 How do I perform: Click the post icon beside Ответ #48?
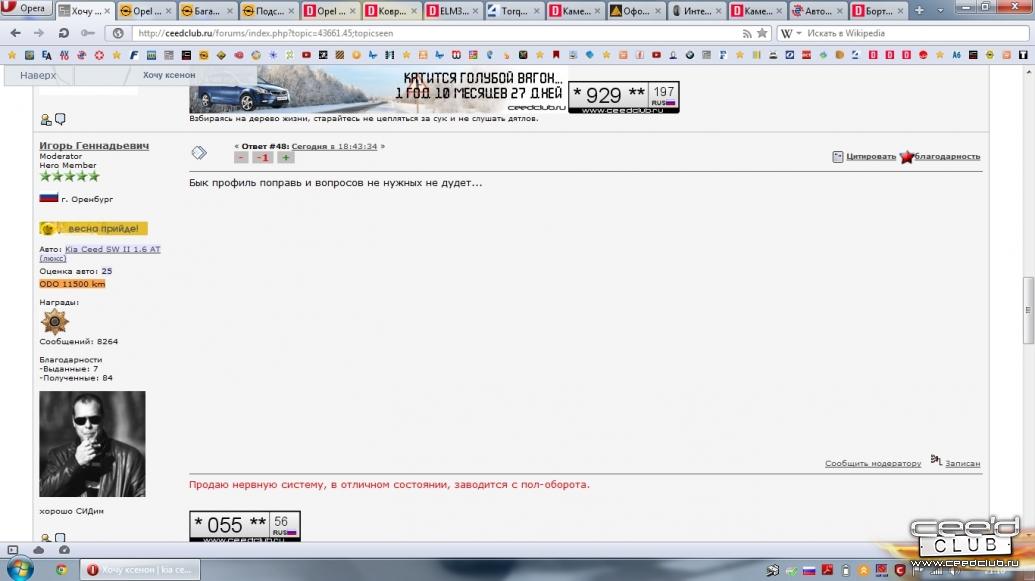pyautogui.click(x=199, y=153)
